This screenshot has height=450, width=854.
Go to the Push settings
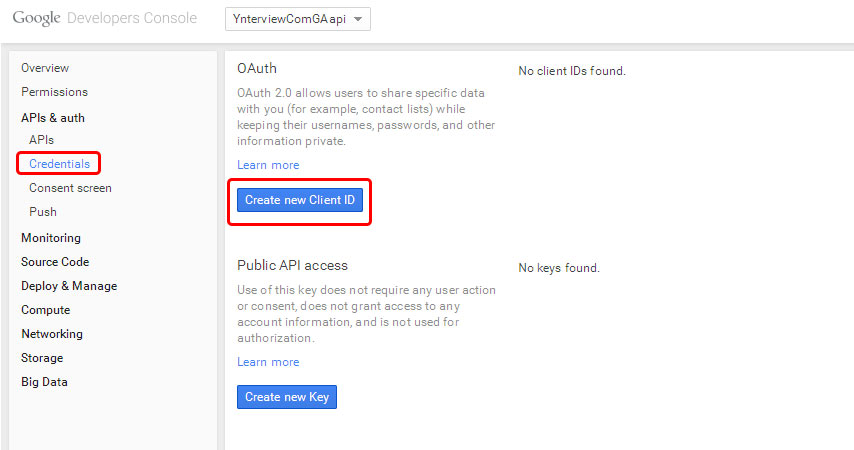point(42,212)
